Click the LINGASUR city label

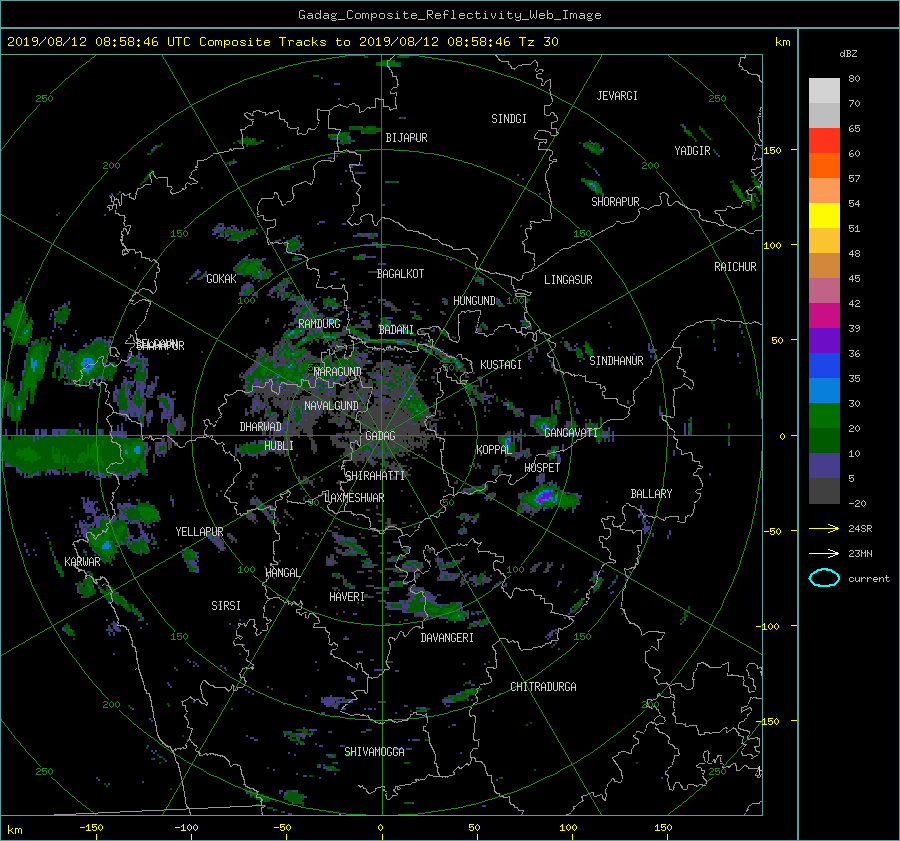(568, 280)
